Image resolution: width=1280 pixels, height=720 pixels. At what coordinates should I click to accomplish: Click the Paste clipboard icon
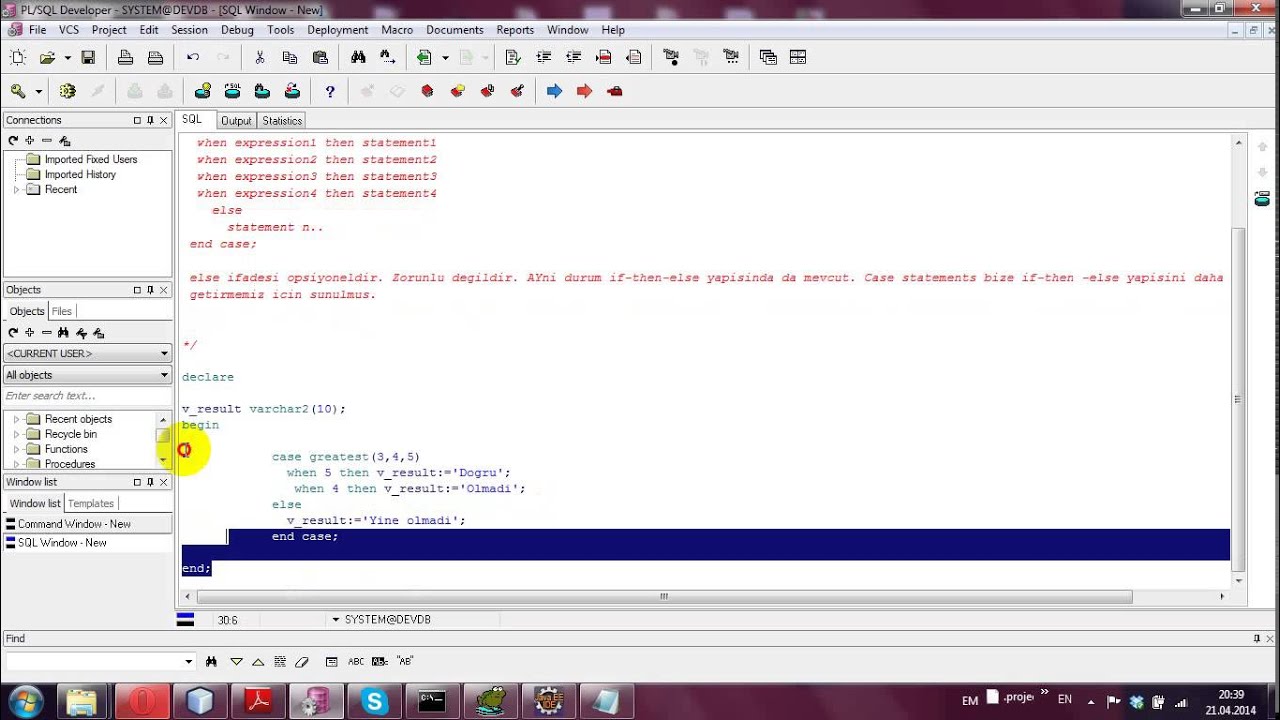(x=320, y=58)
